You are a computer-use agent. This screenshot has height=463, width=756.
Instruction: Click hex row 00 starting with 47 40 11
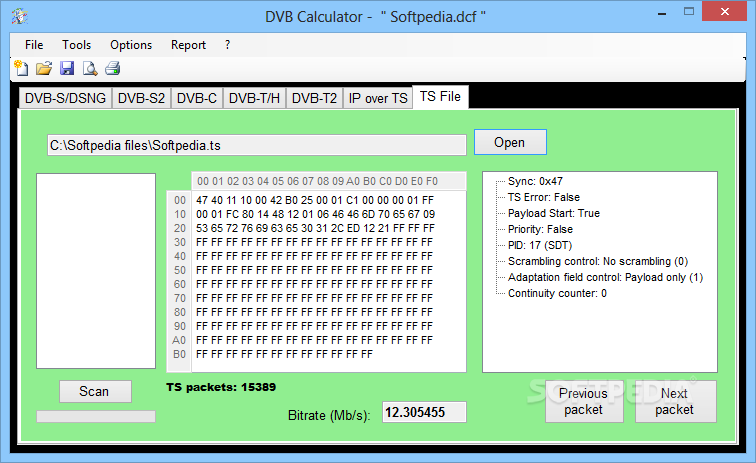[314, 200]
